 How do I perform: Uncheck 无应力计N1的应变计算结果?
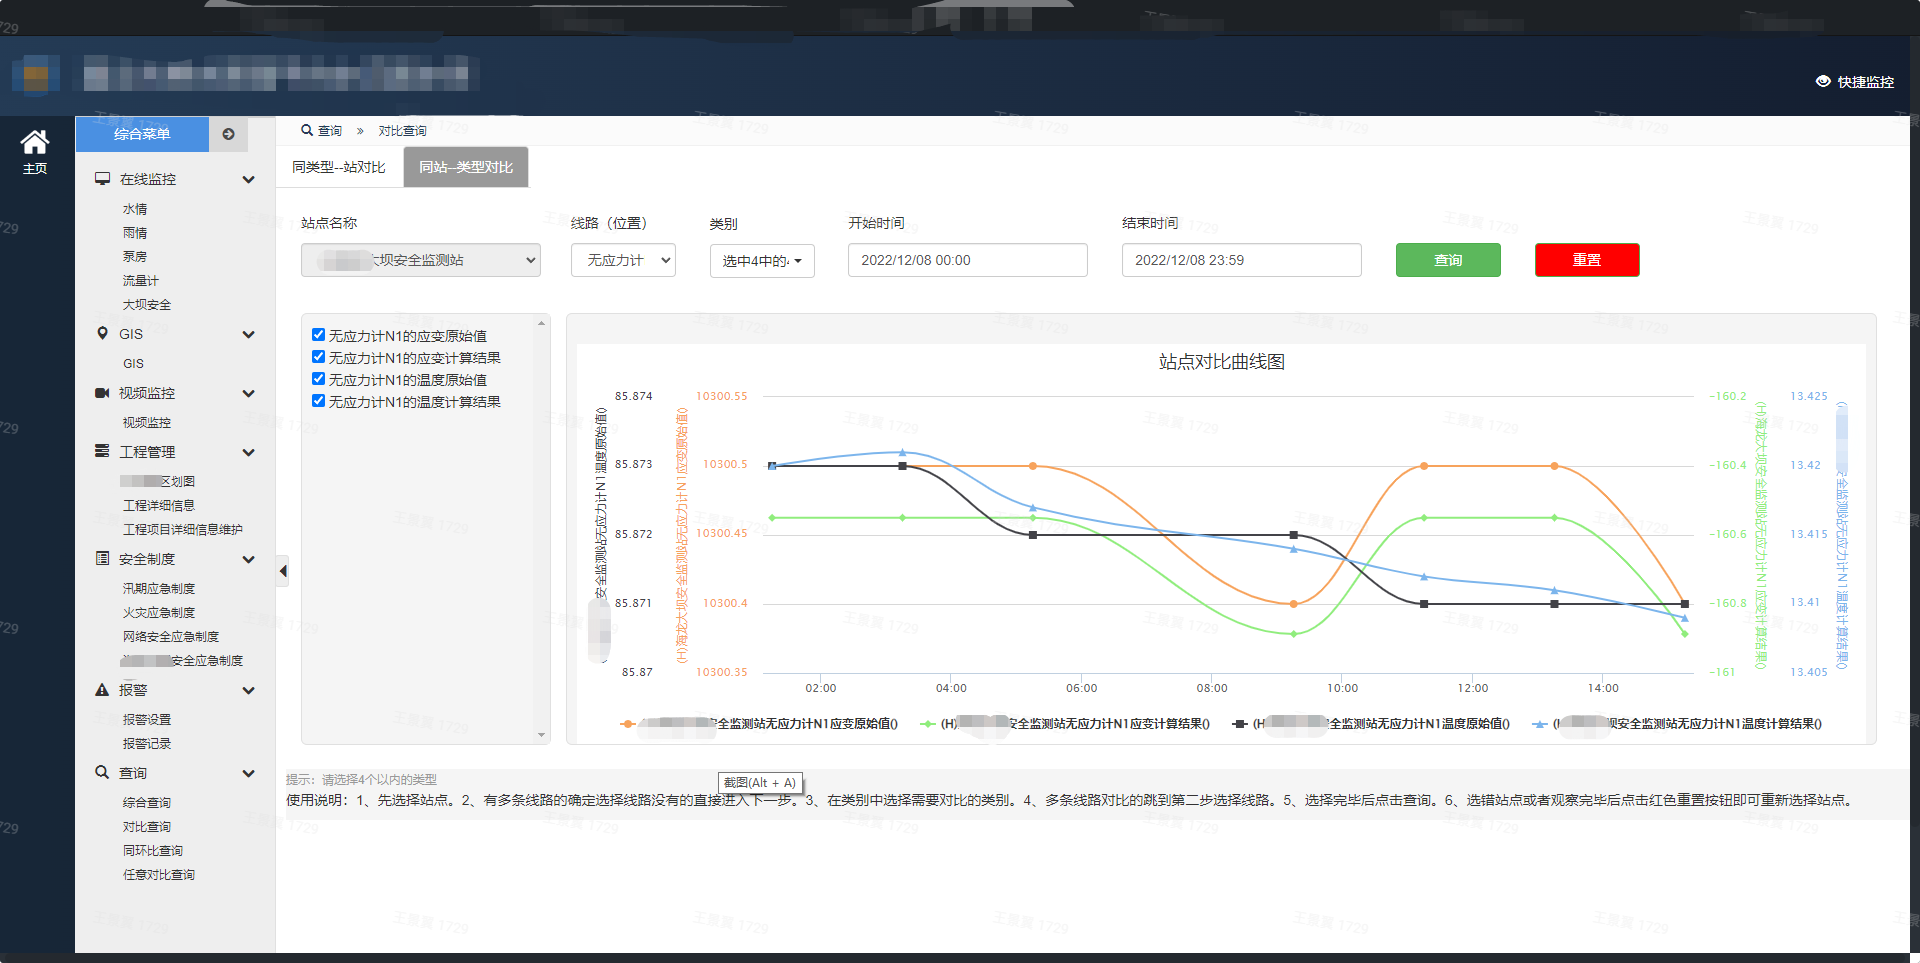(318, 357)
